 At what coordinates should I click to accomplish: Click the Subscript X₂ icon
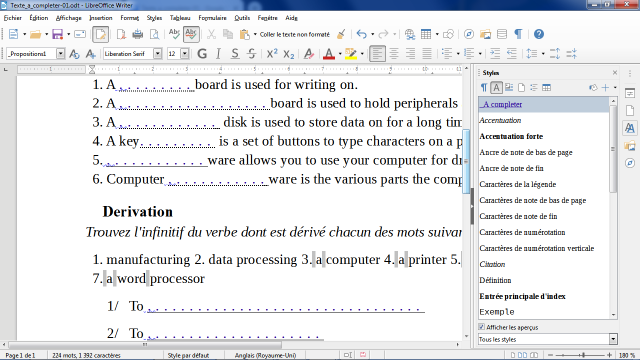[289, 54]
